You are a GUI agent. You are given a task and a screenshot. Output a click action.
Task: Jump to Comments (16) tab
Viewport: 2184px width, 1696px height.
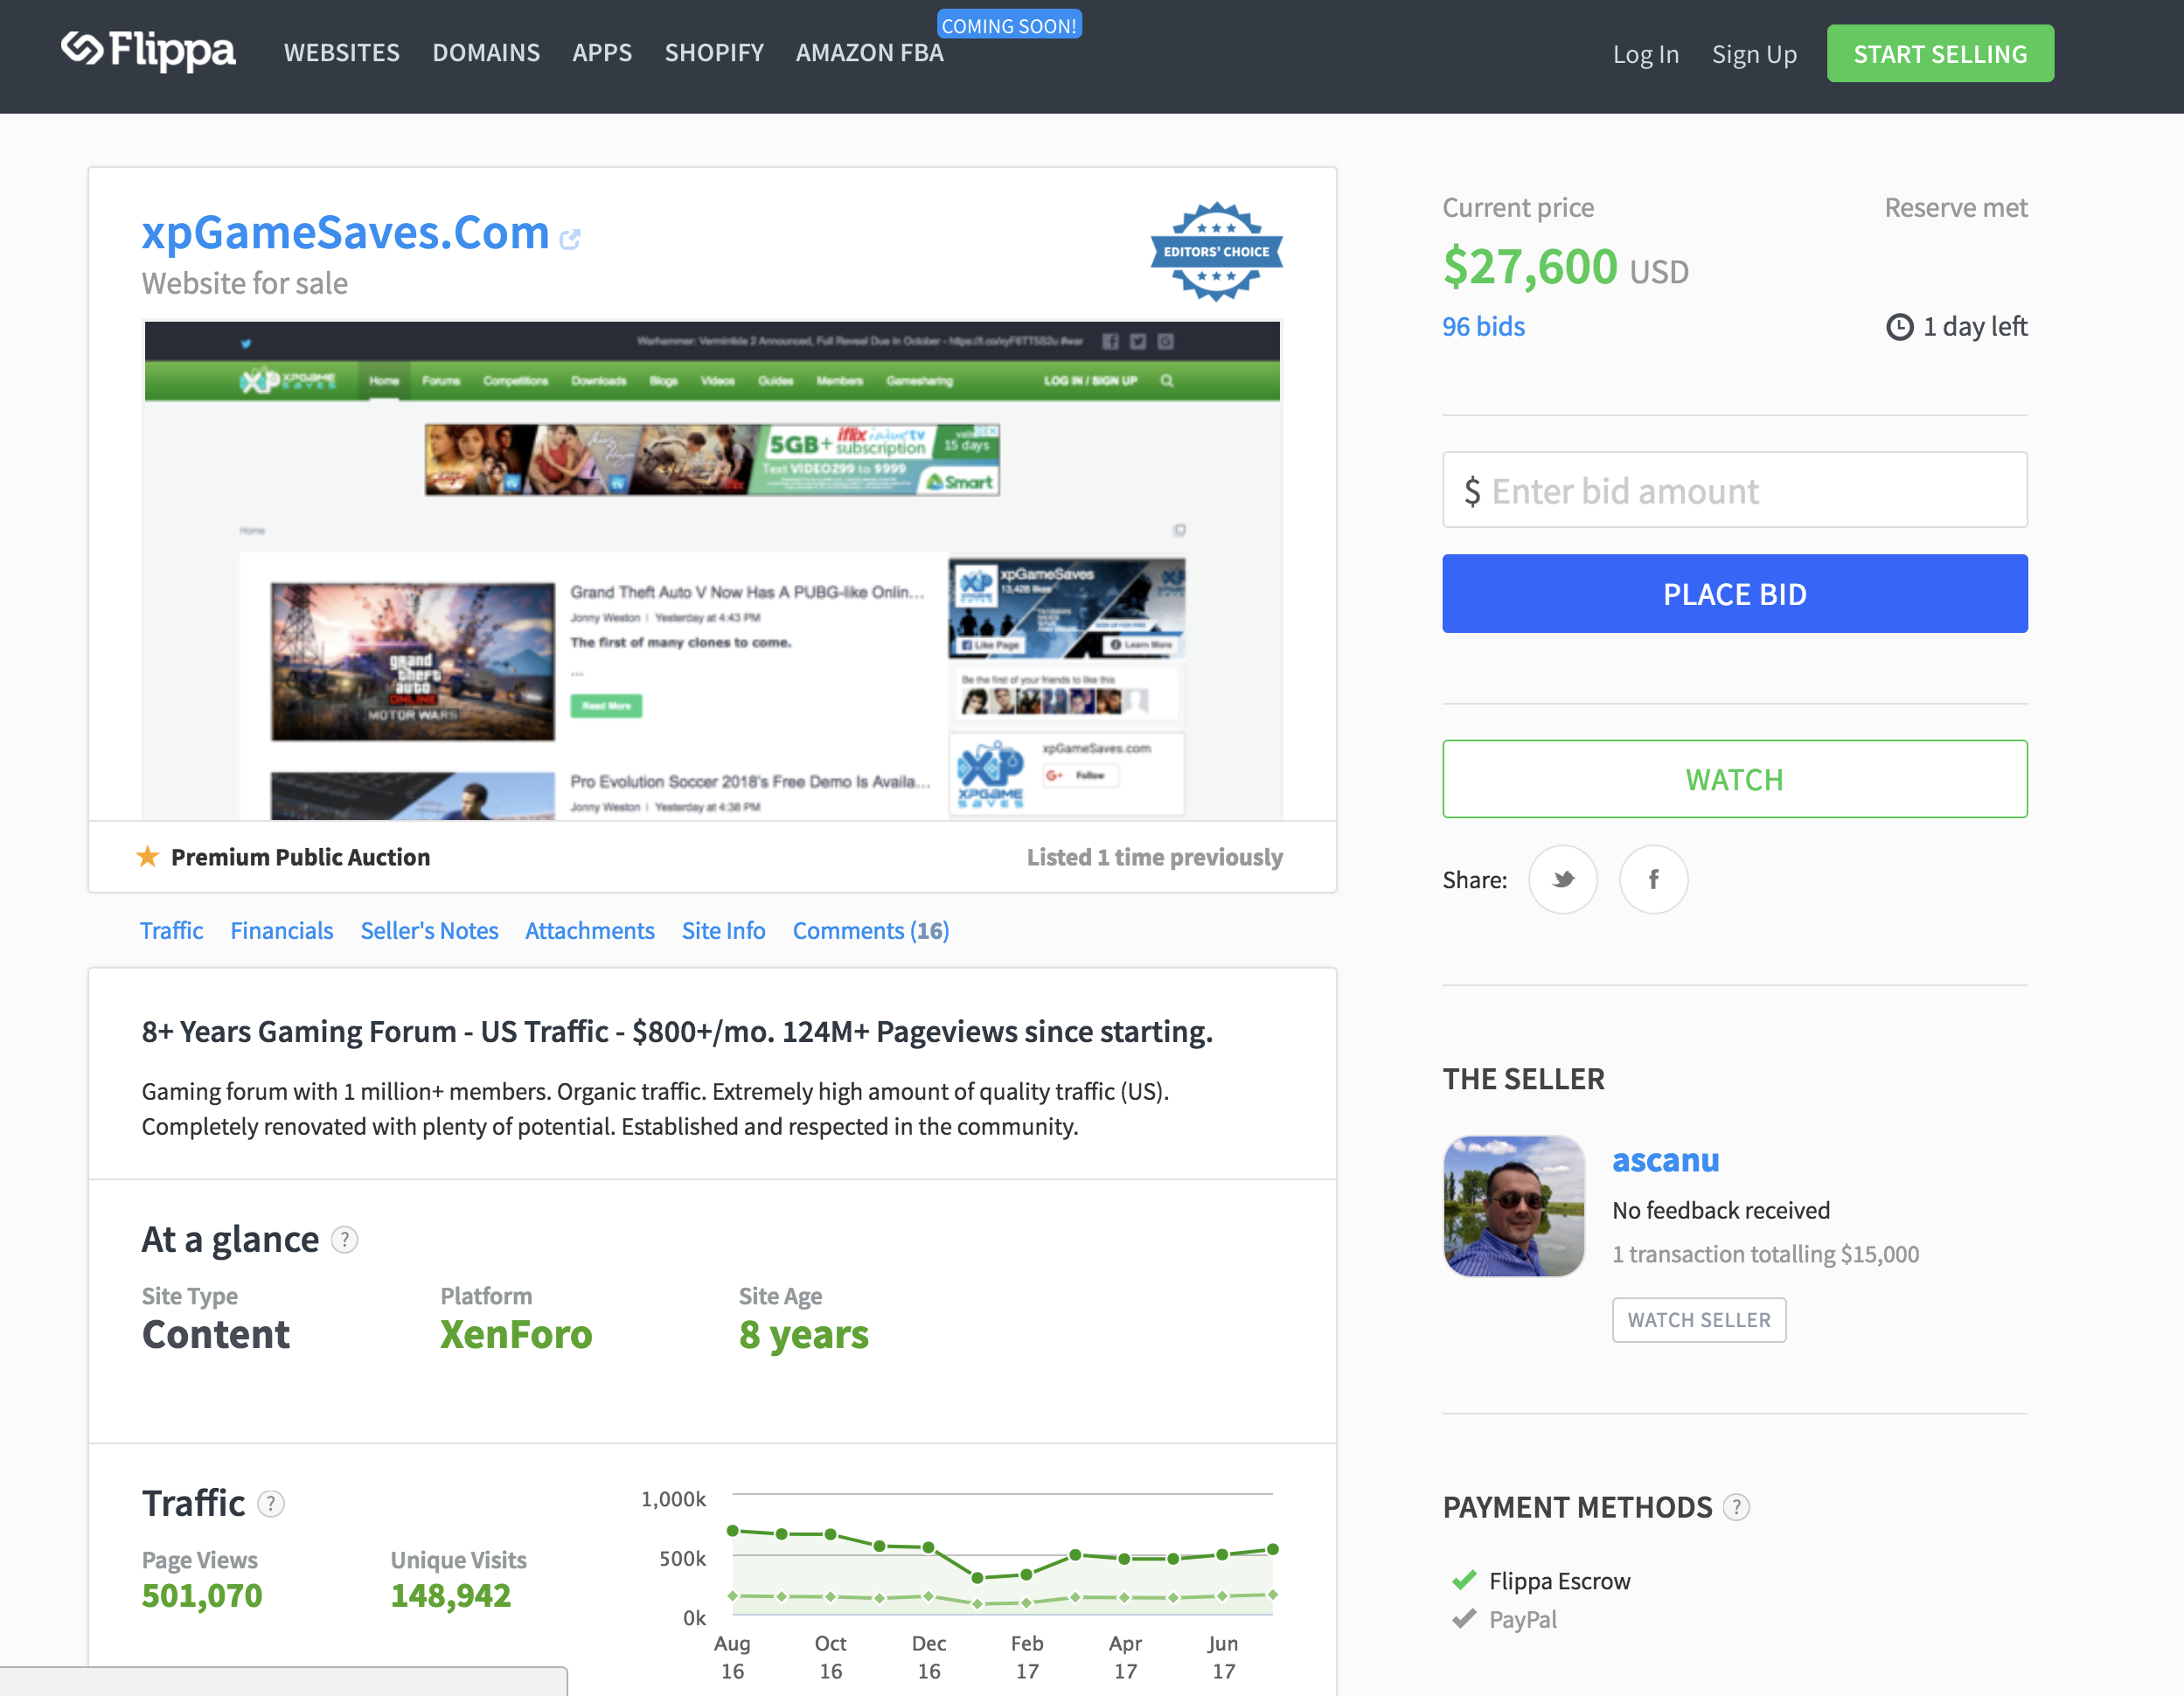(870, 930)
